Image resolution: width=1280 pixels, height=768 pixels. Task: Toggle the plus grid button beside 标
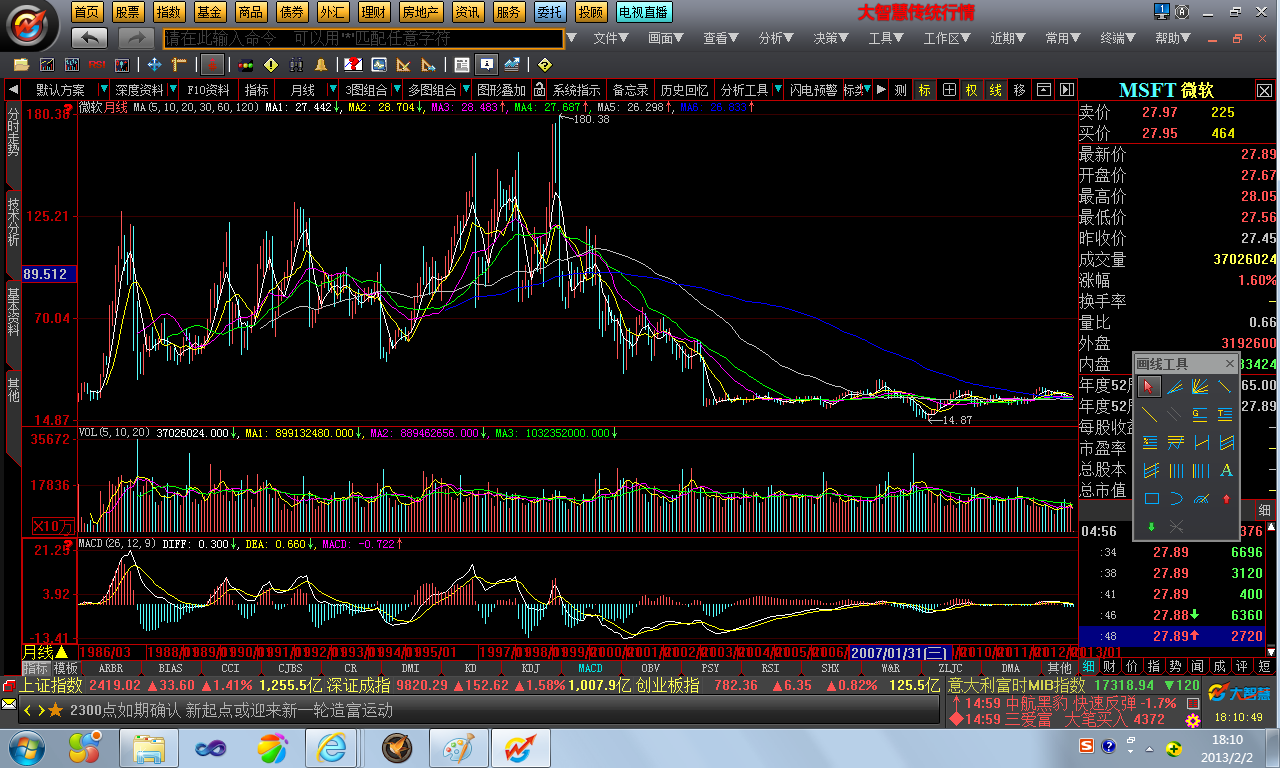point(949,90)
